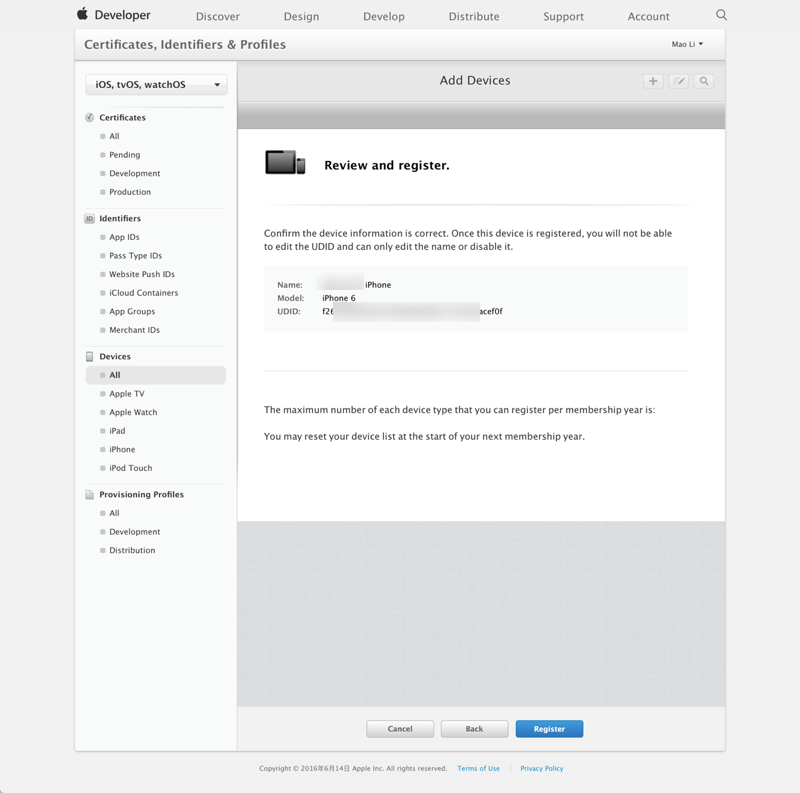Click the Developer home link
This screenshot has width=800, height=793.
122,15
